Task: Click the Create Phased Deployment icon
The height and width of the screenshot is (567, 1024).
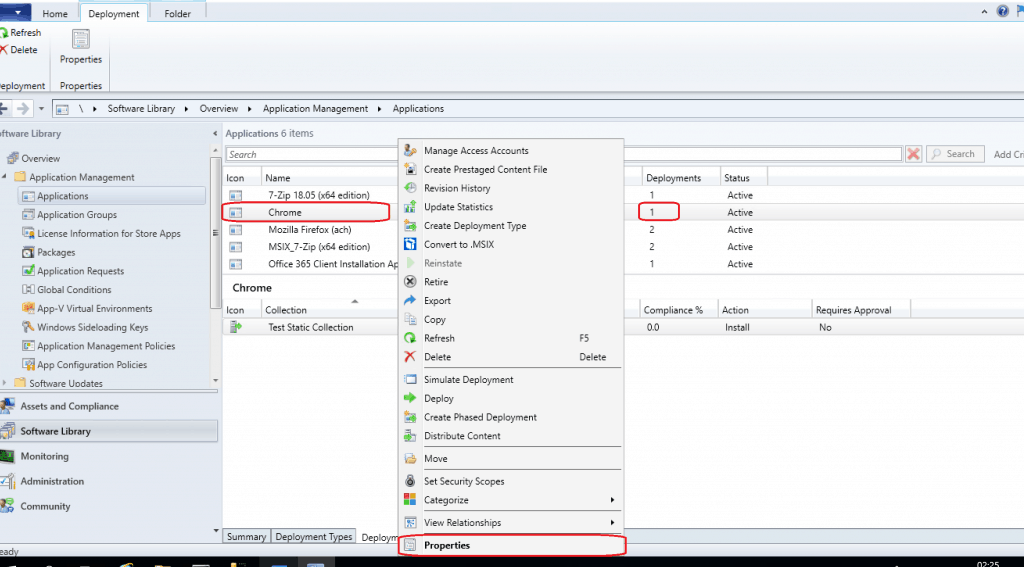Action: click(x=410, y=417)
